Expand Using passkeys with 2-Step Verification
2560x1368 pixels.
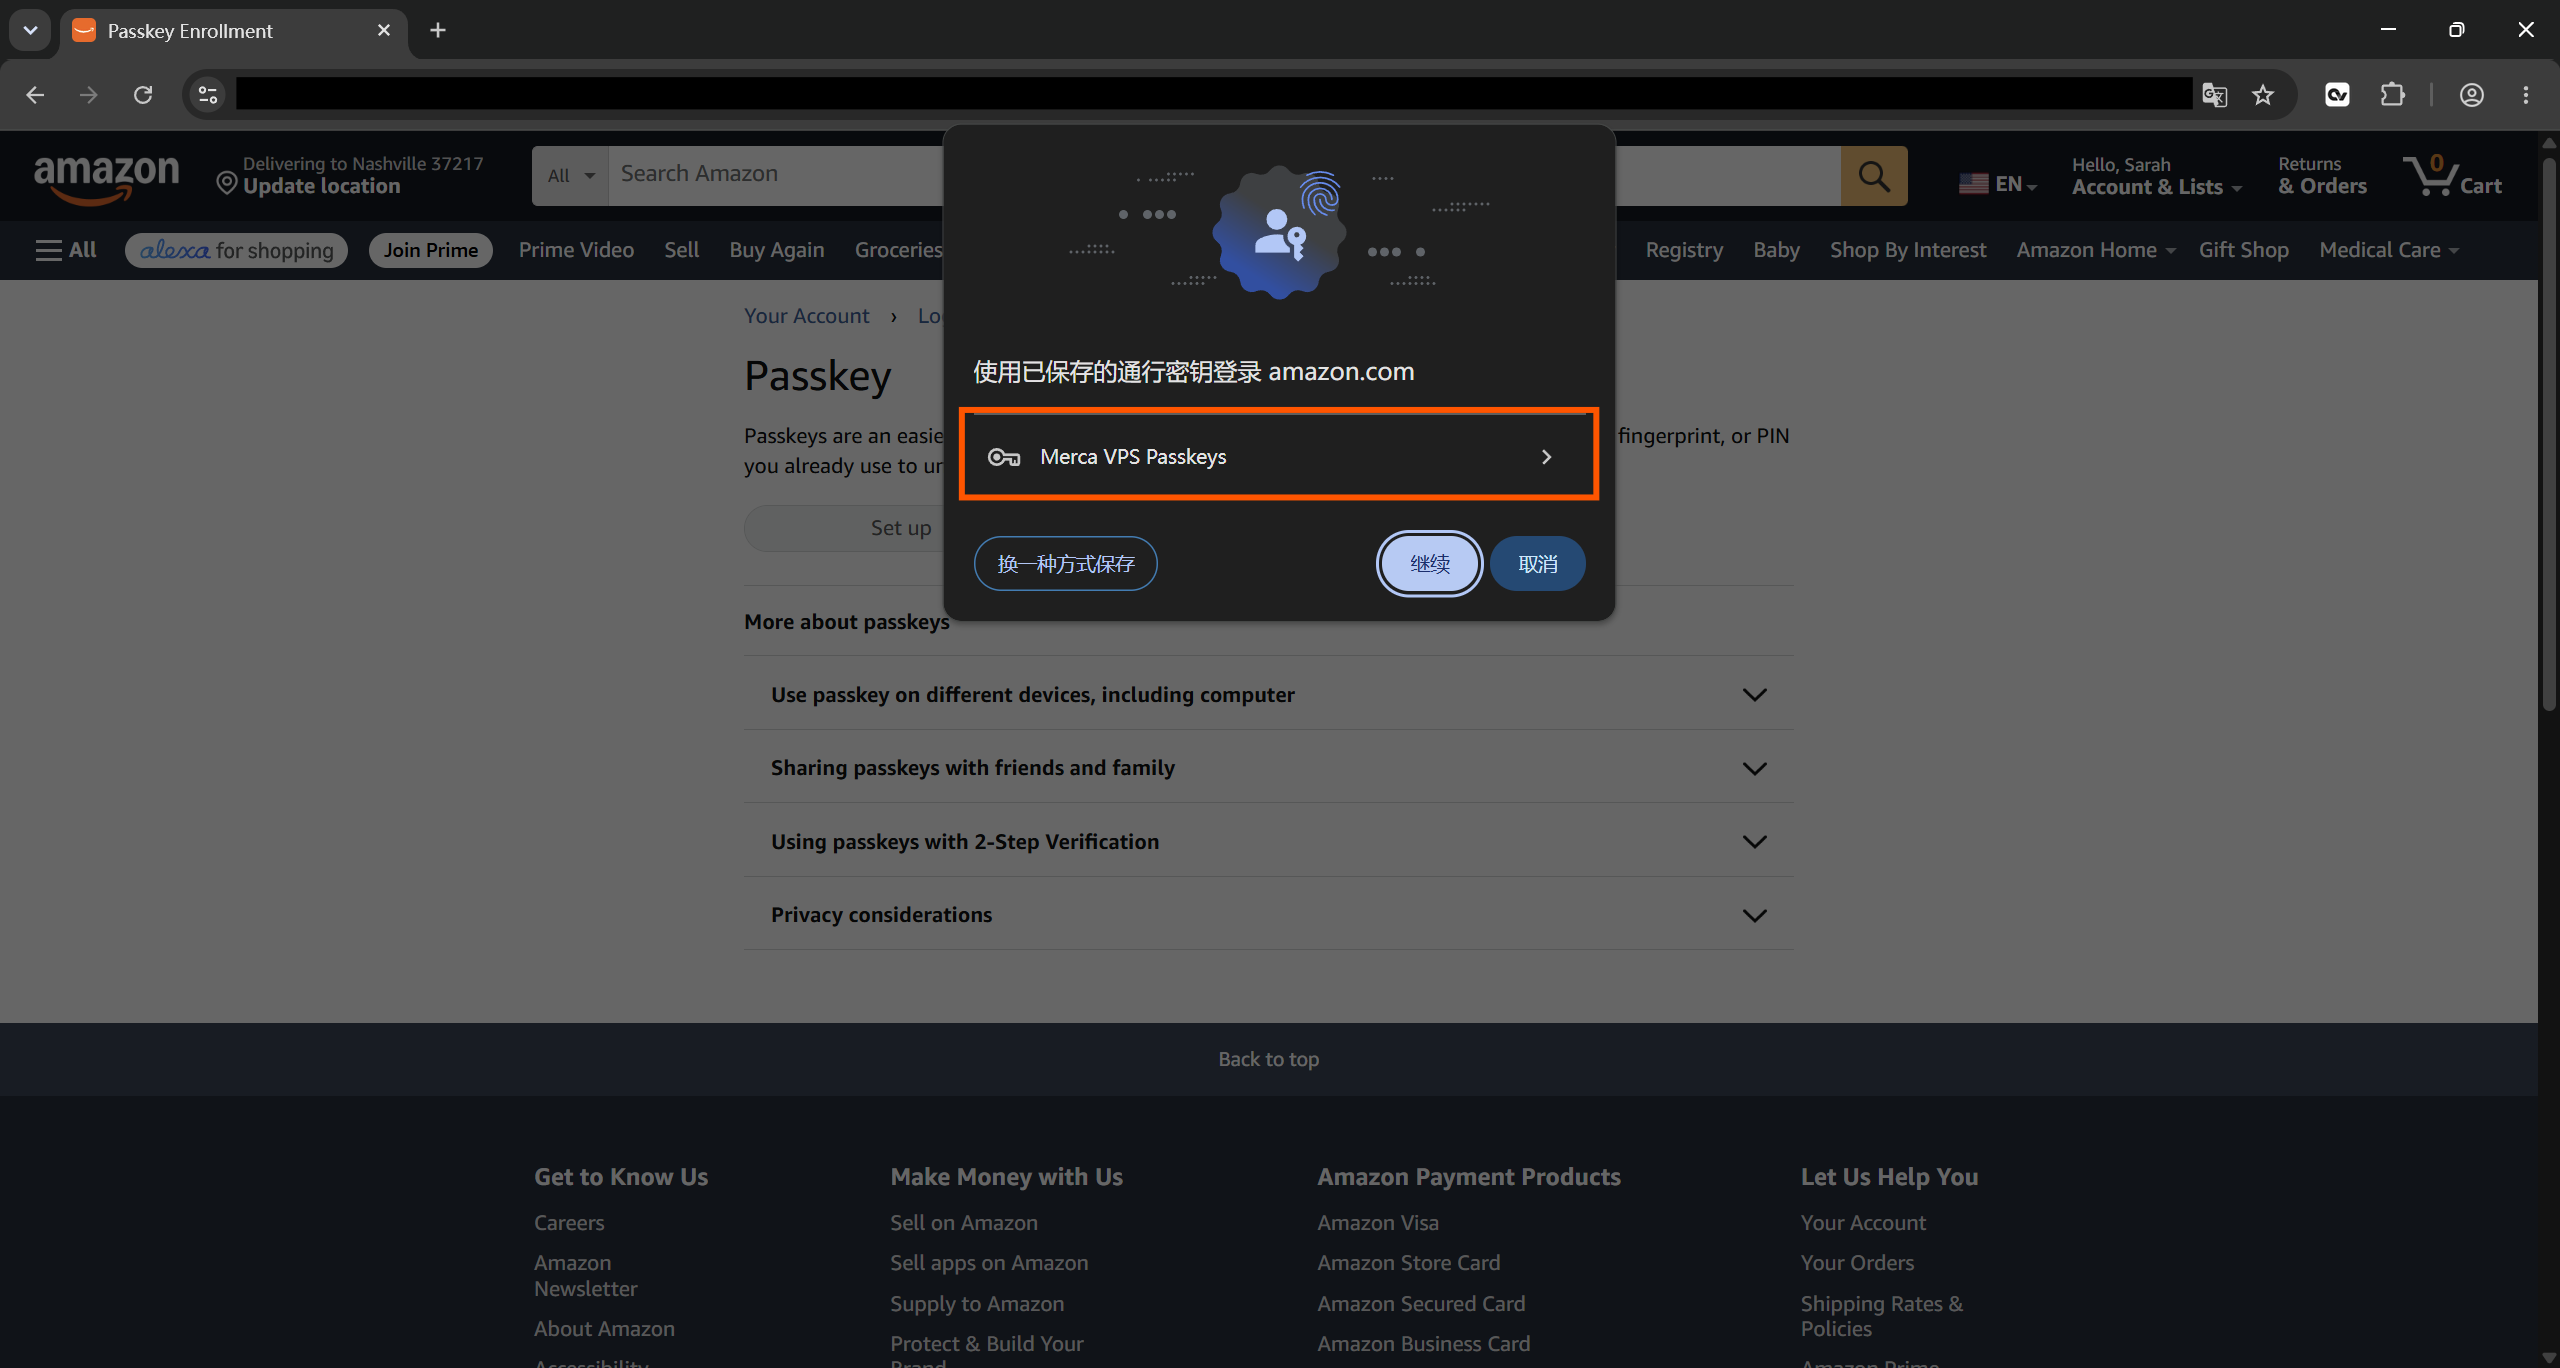click(1268, 841)
